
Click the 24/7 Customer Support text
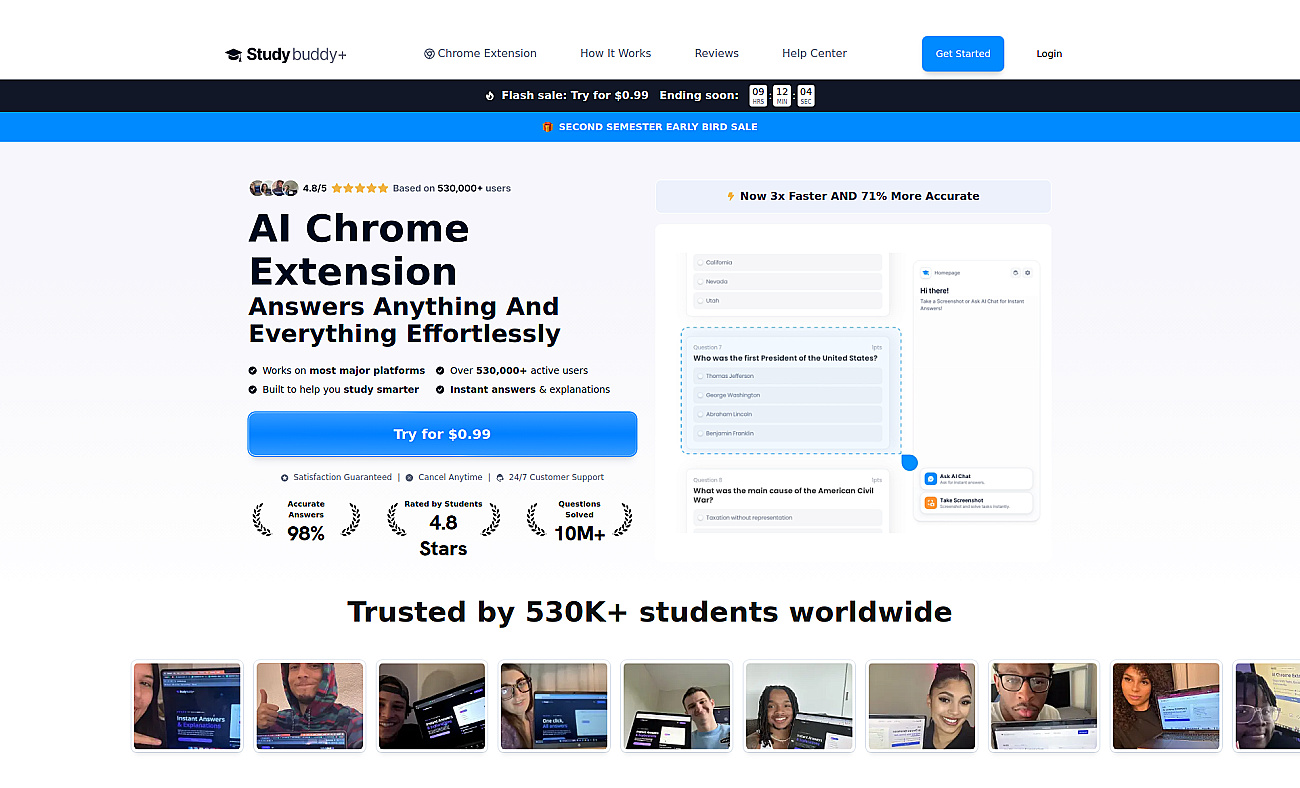pos(556,478)
